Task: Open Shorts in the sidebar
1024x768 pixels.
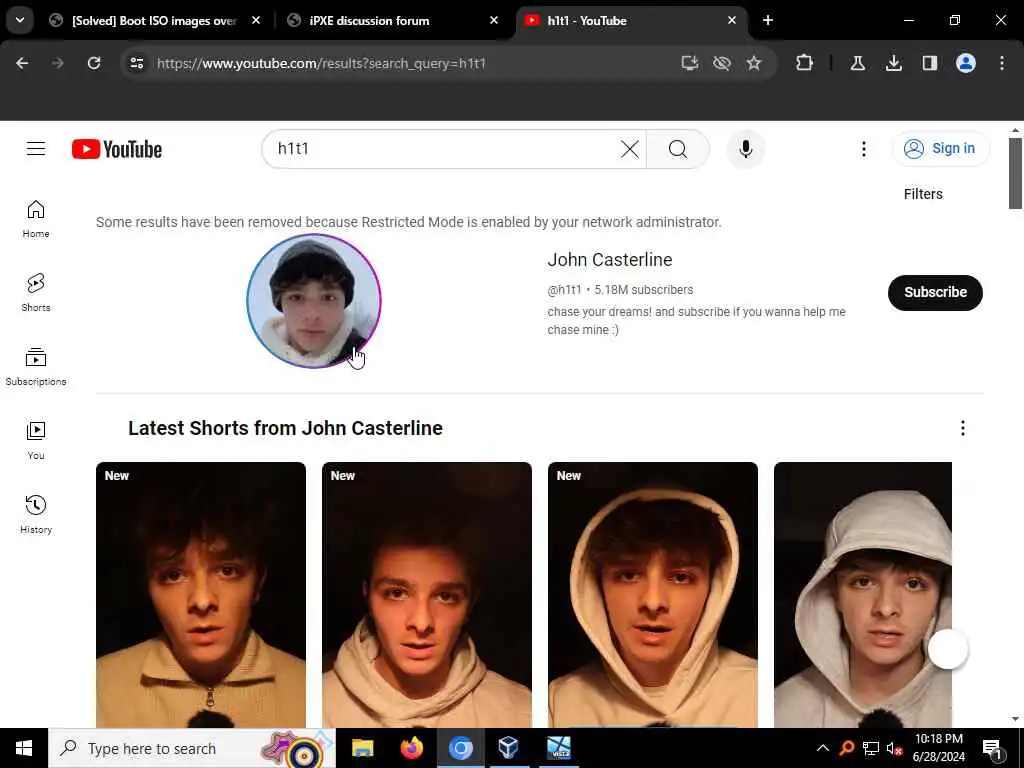Action: tap(36, 293)
